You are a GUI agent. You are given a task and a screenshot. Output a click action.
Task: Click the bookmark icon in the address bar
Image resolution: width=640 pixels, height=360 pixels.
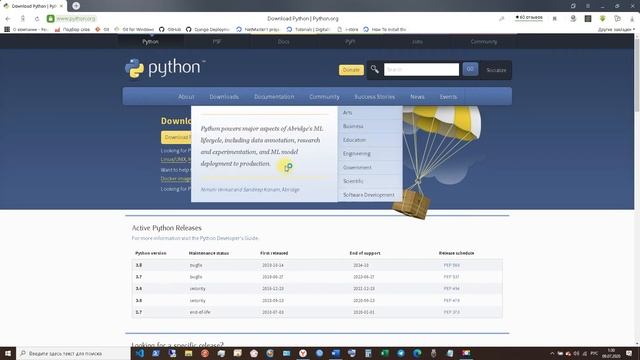[x=555, y=18]
